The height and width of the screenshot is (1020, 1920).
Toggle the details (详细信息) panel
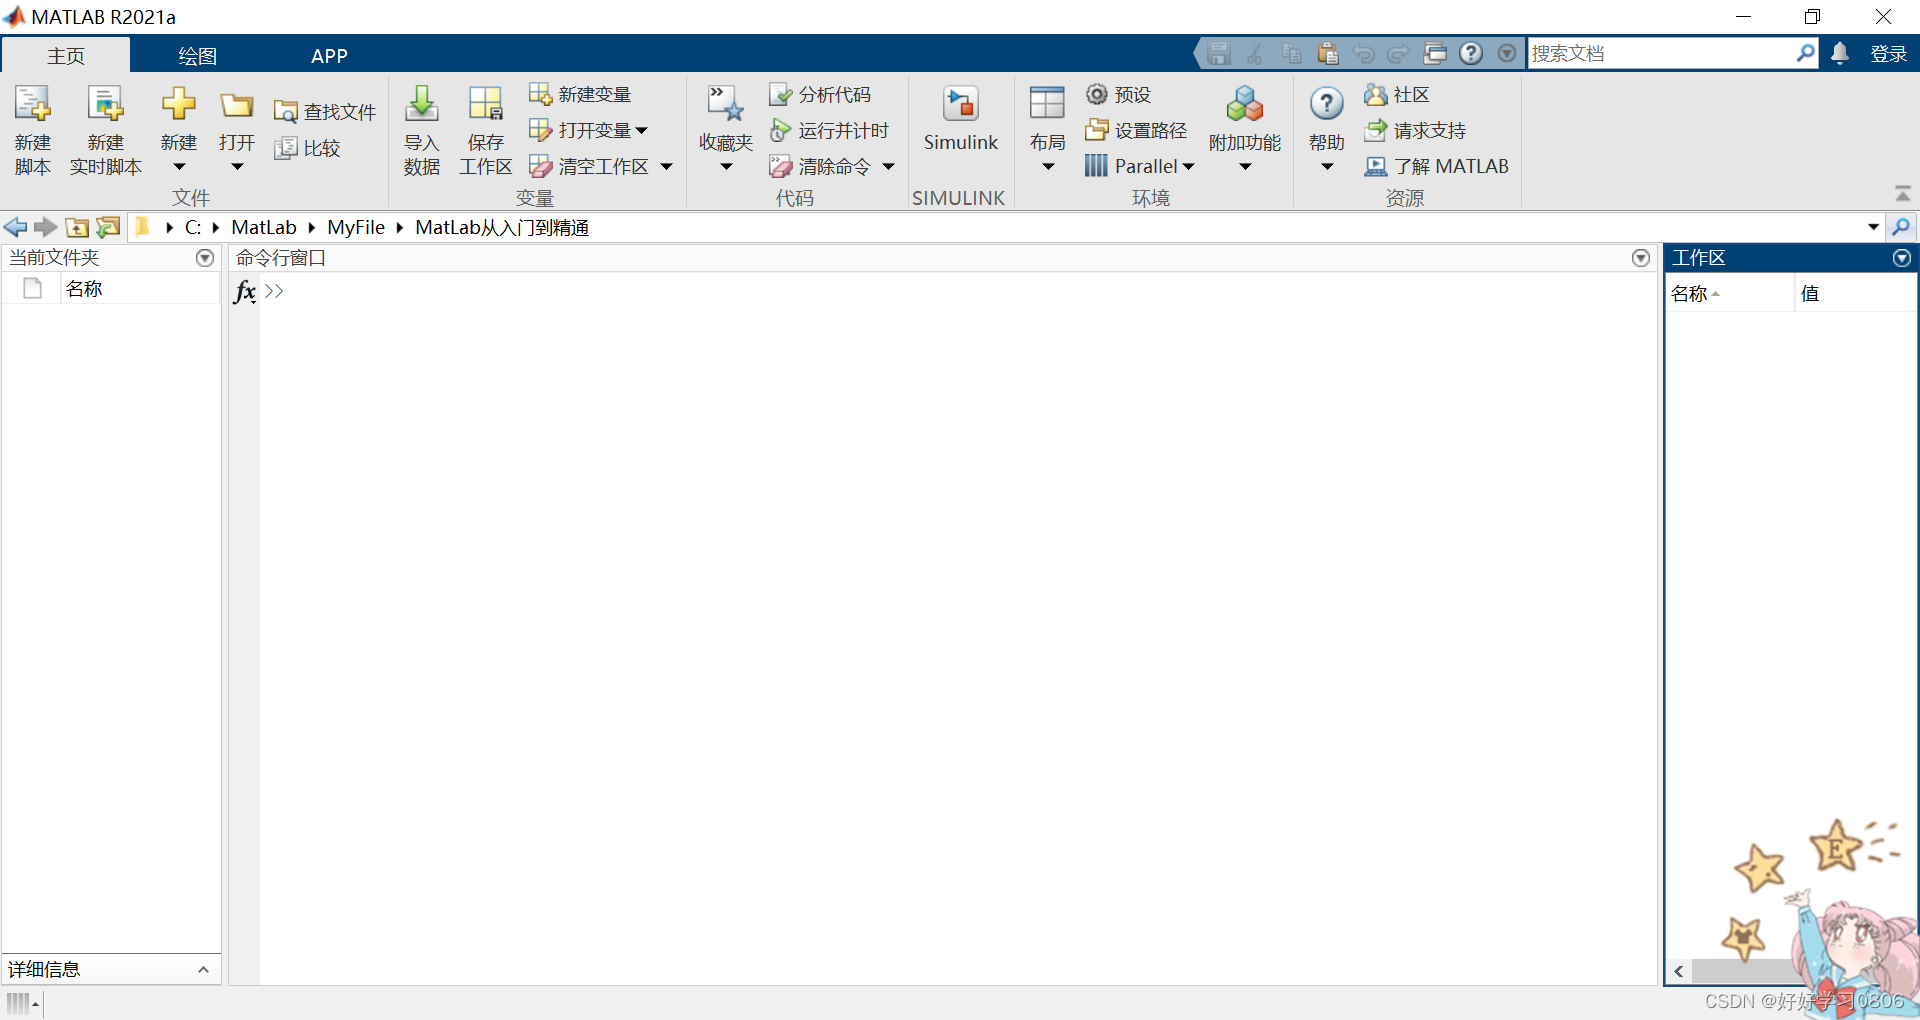[x=203, y=969]
